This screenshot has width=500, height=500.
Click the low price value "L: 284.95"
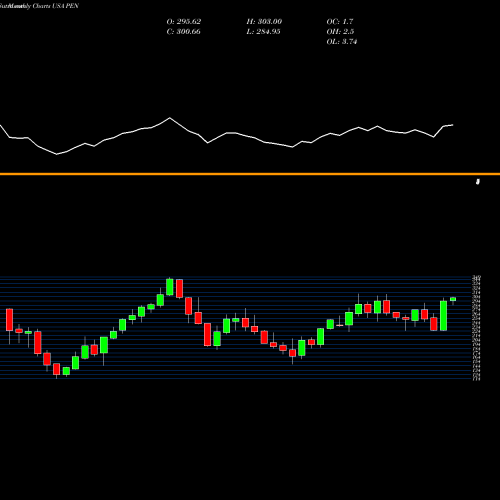[263, 32]
